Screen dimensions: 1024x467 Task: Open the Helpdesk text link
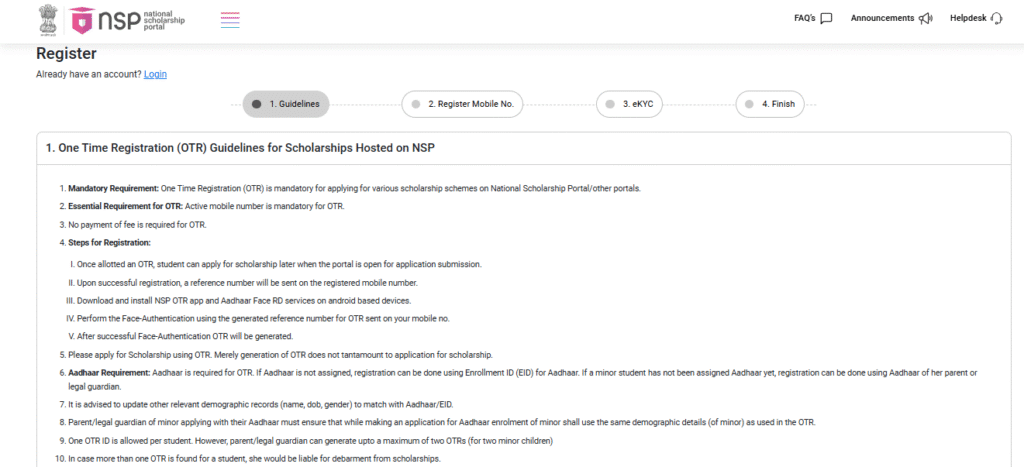tap(967, 18)
